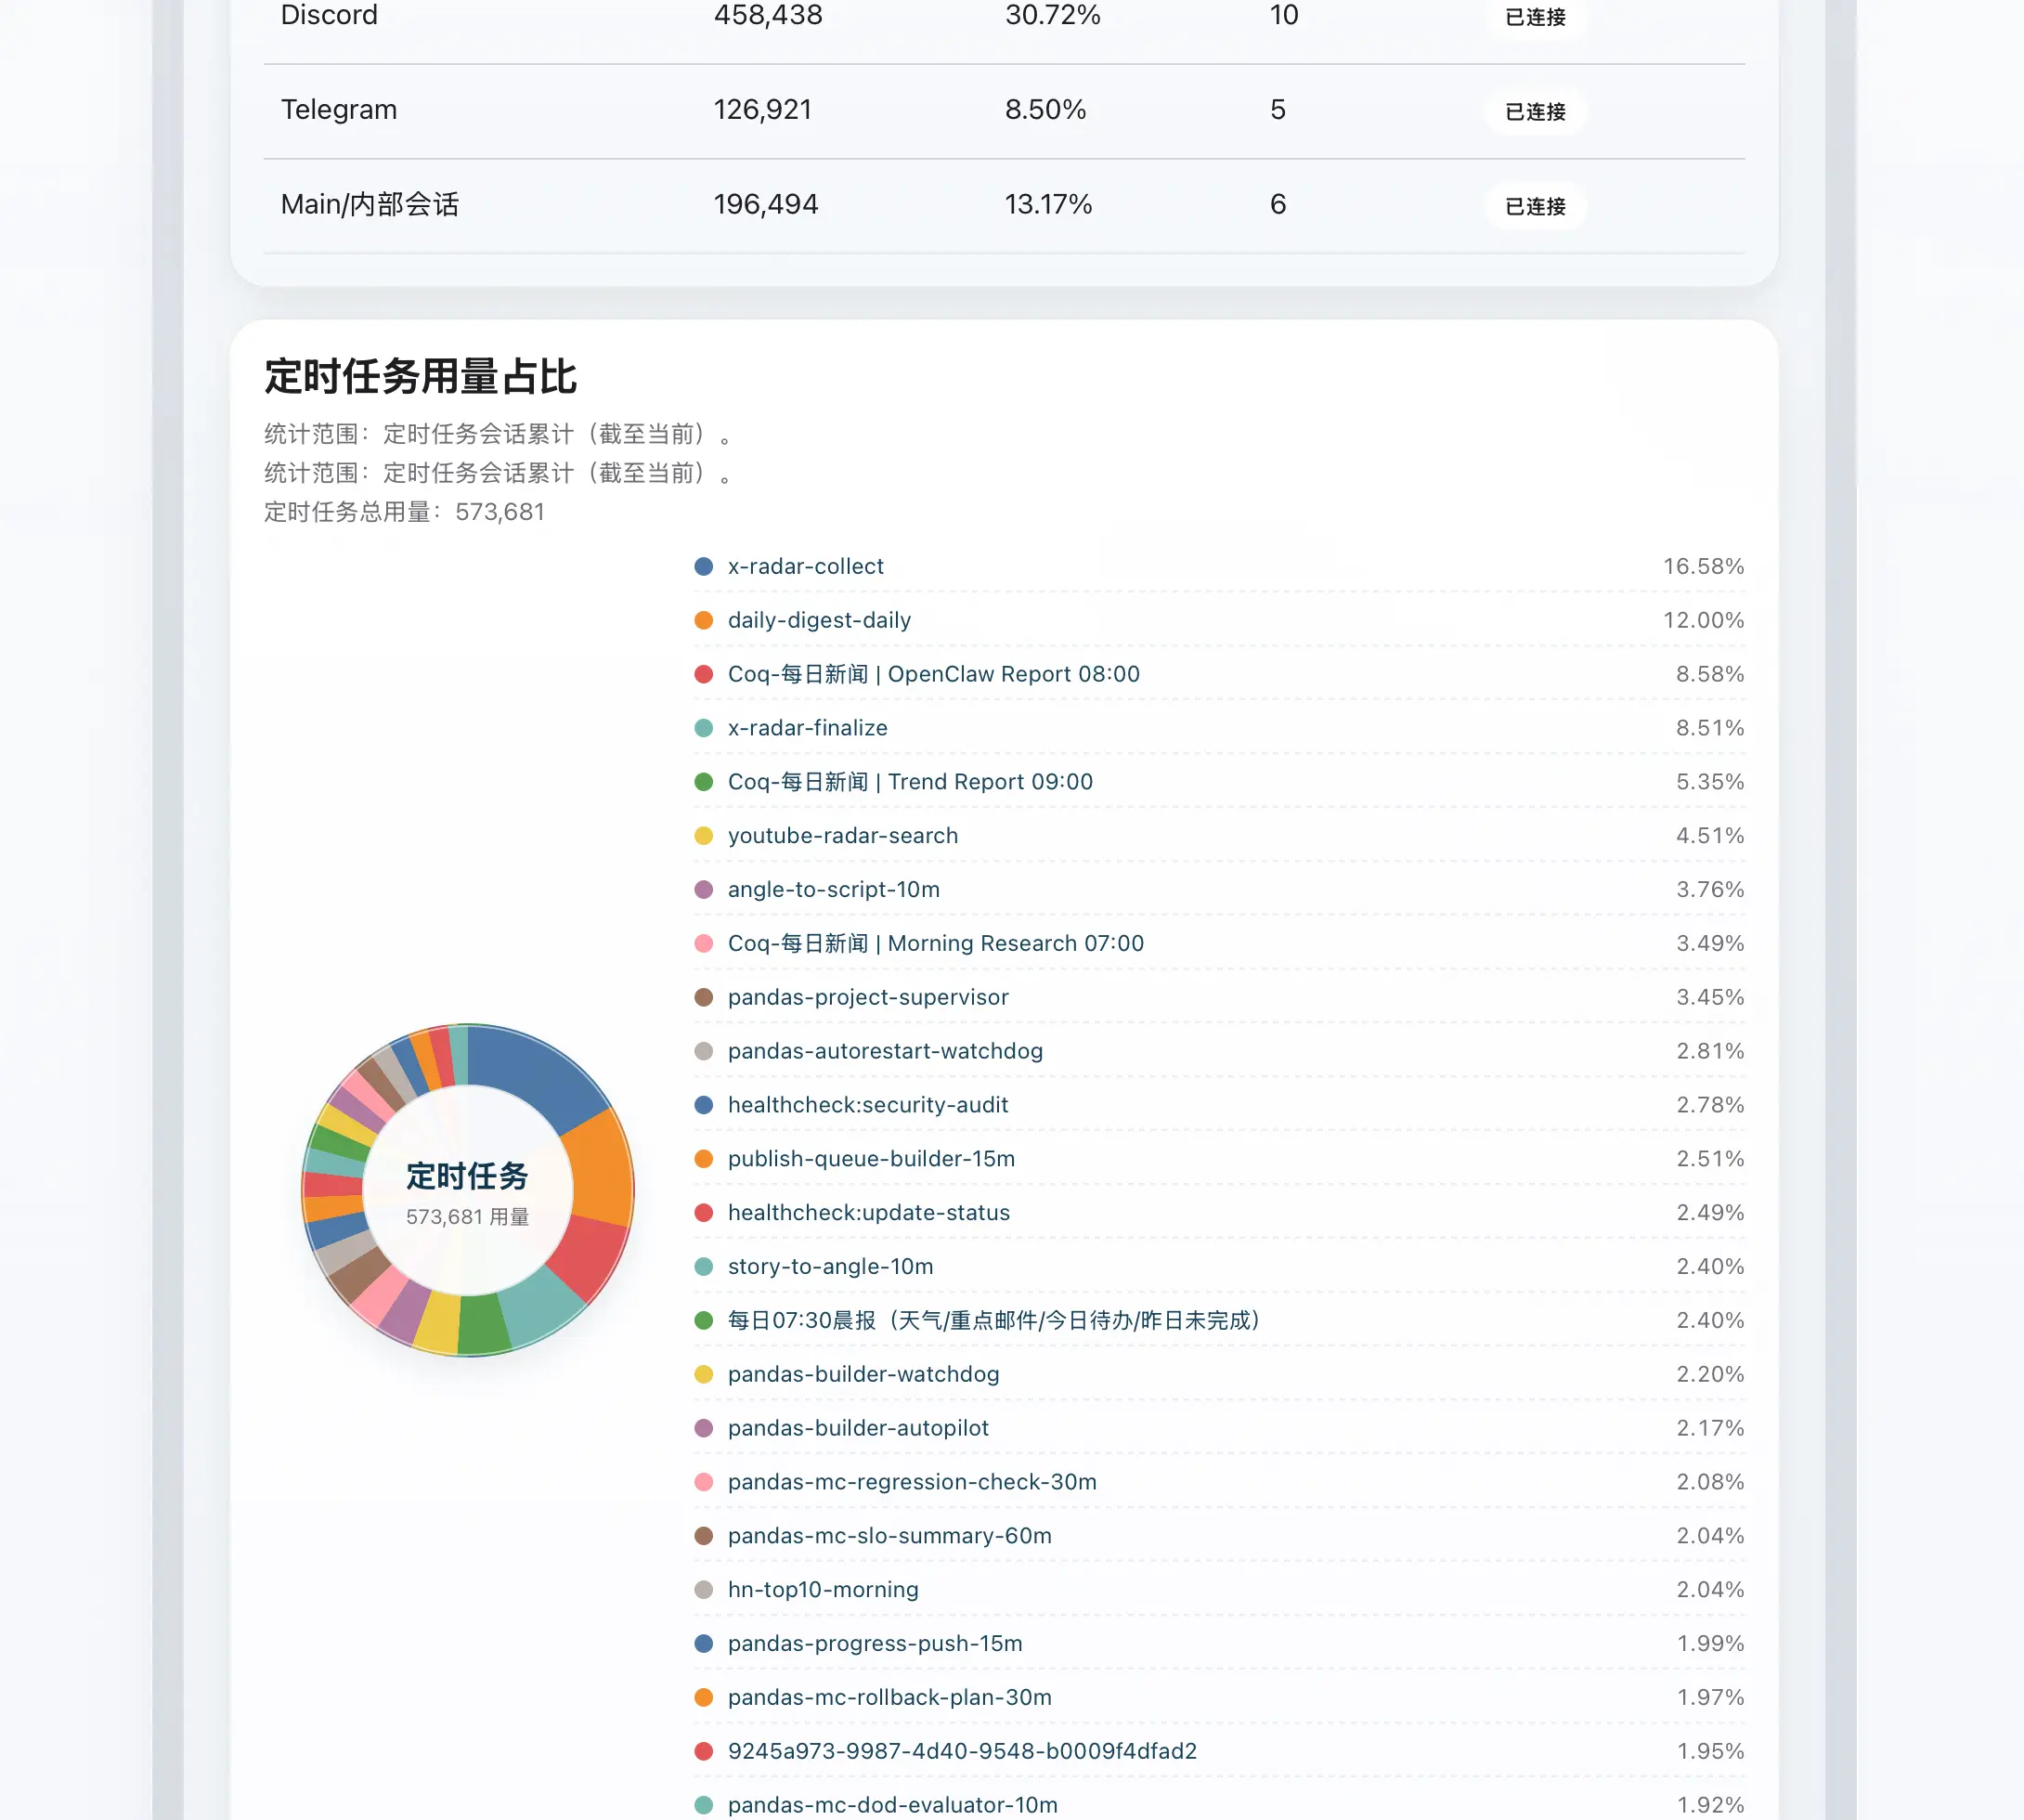This screenshot has width=2024, height=1820.
Task: Select the pandas-project-supervisor legend label
Action: tap(867, 997)
